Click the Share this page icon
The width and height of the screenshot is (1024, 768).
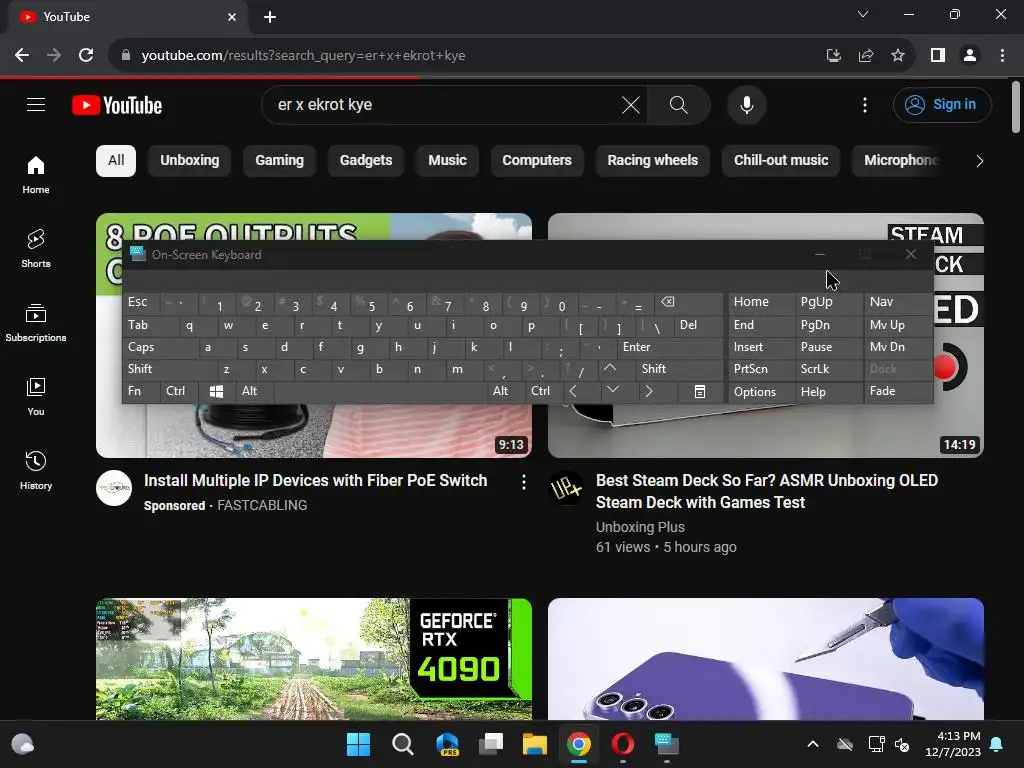(x=866, y=56)
